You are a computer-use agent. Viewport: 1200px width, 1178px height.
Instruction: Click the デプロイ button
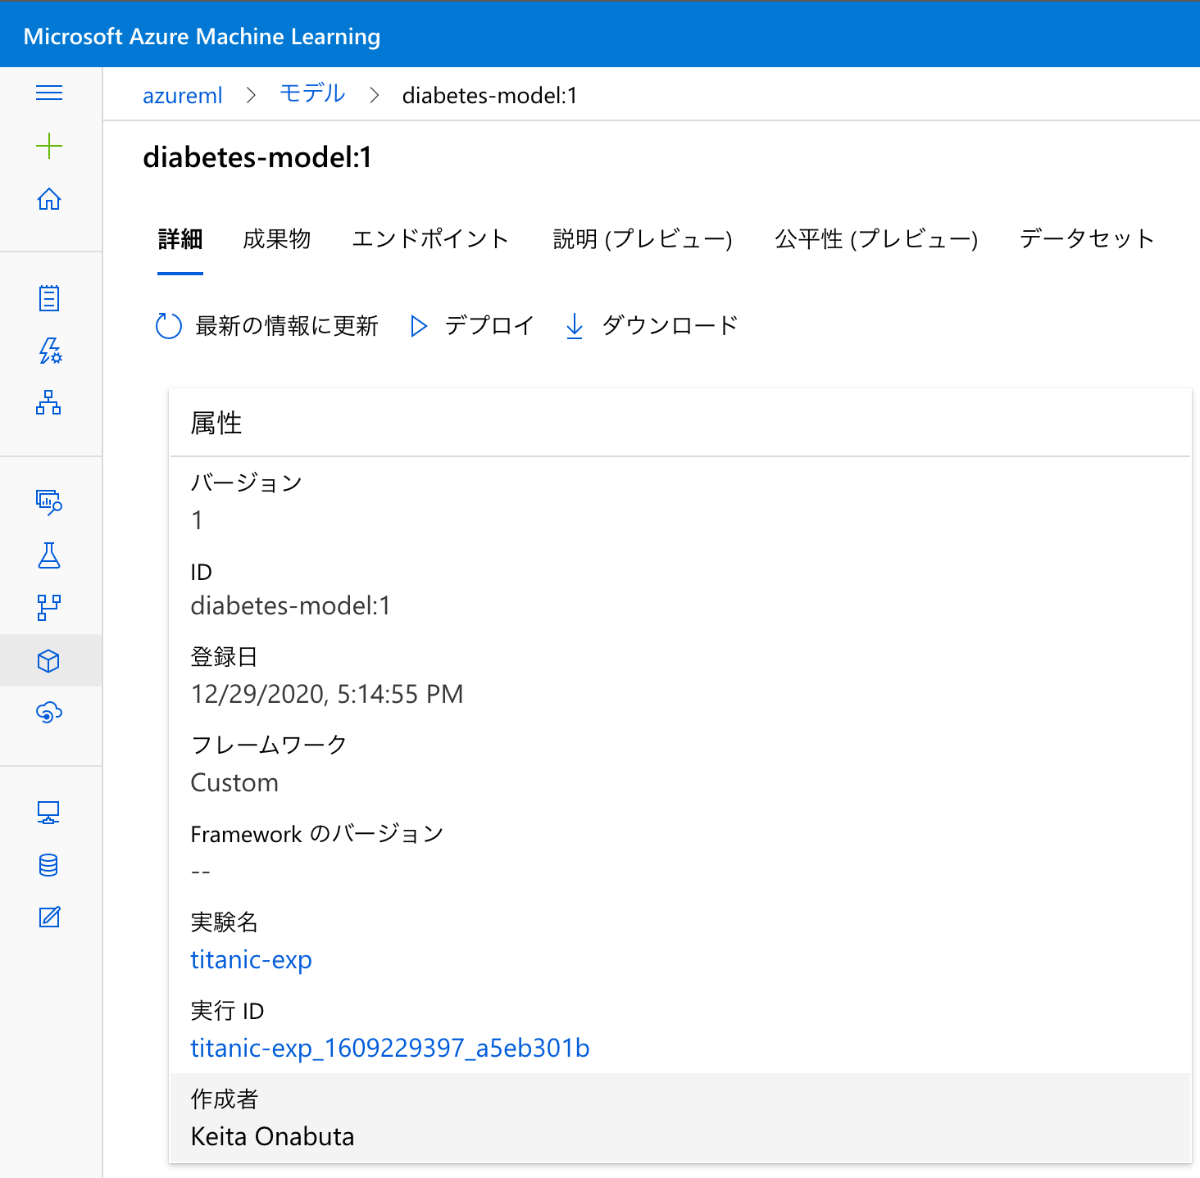tap(472, 326)
